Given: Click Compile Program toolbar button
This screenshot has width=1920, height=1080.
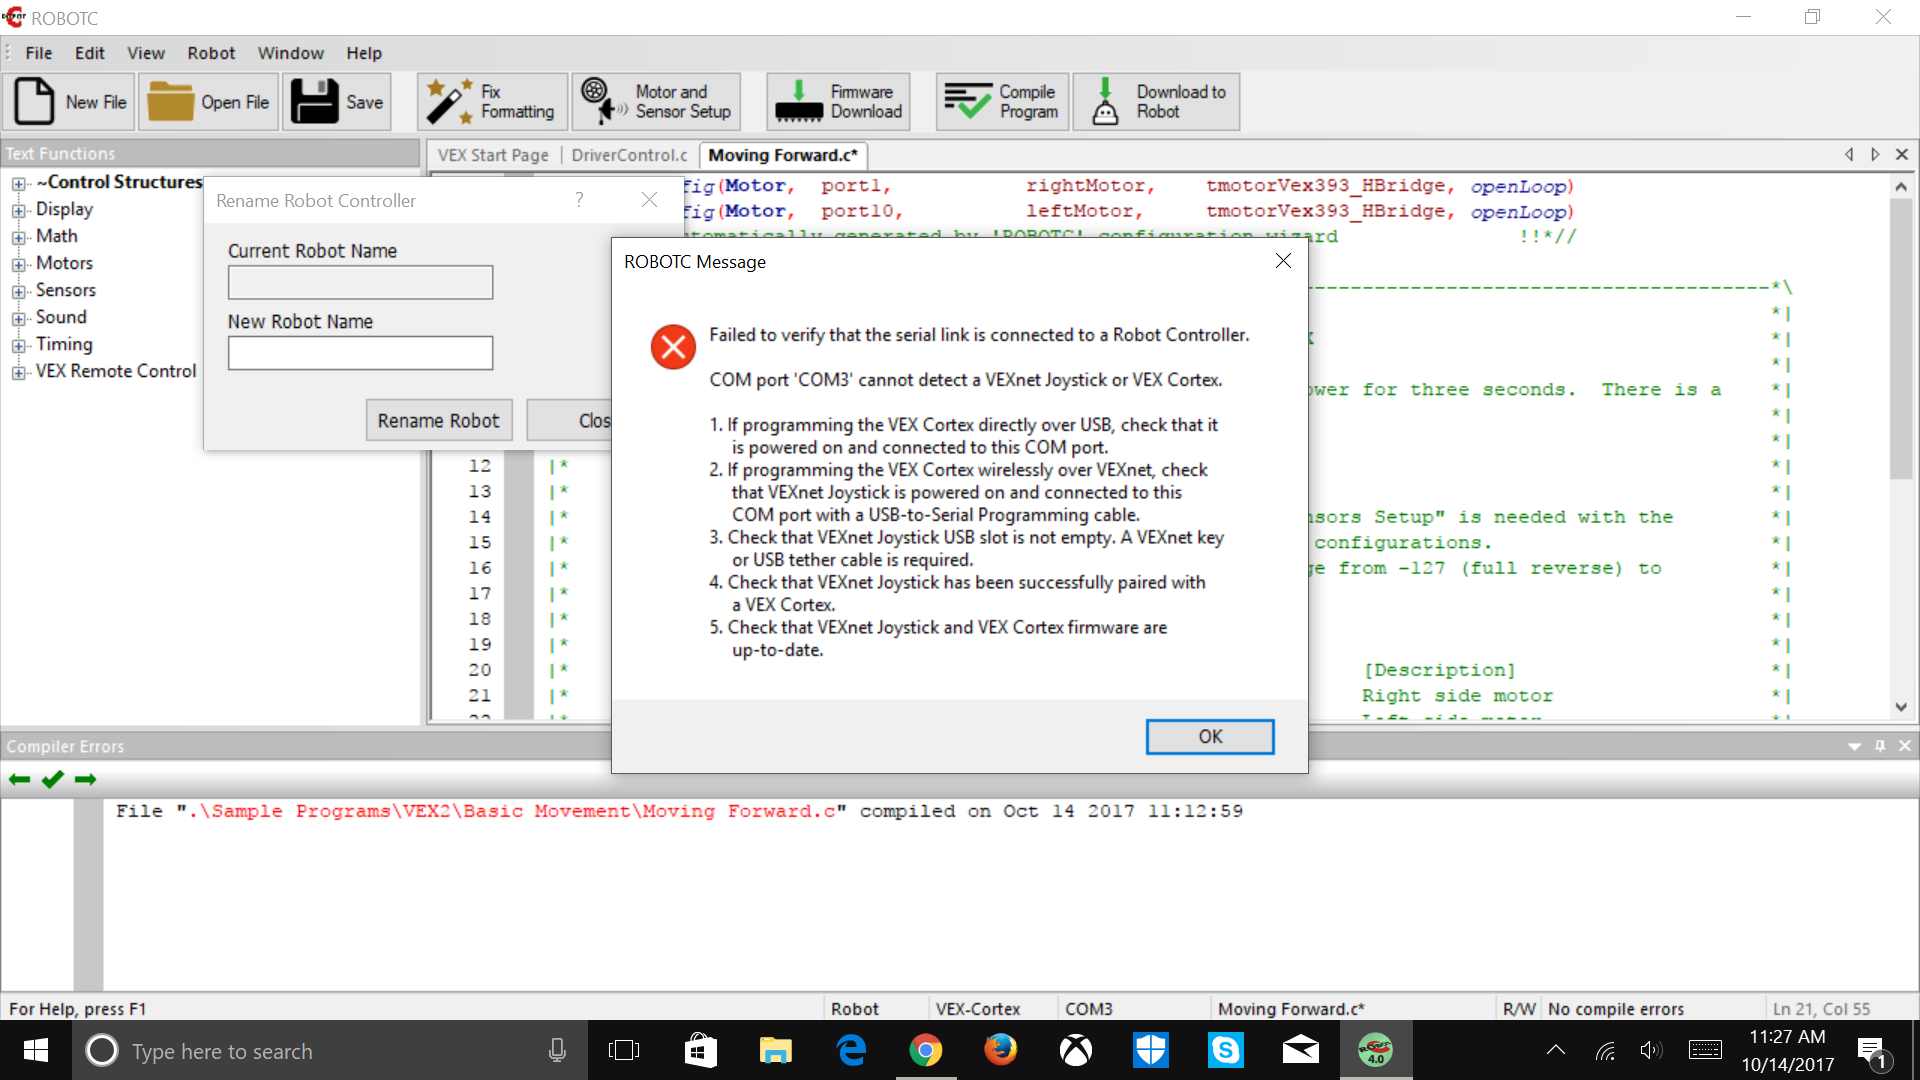Looking at the screenshot, I should coord(1002,101).
